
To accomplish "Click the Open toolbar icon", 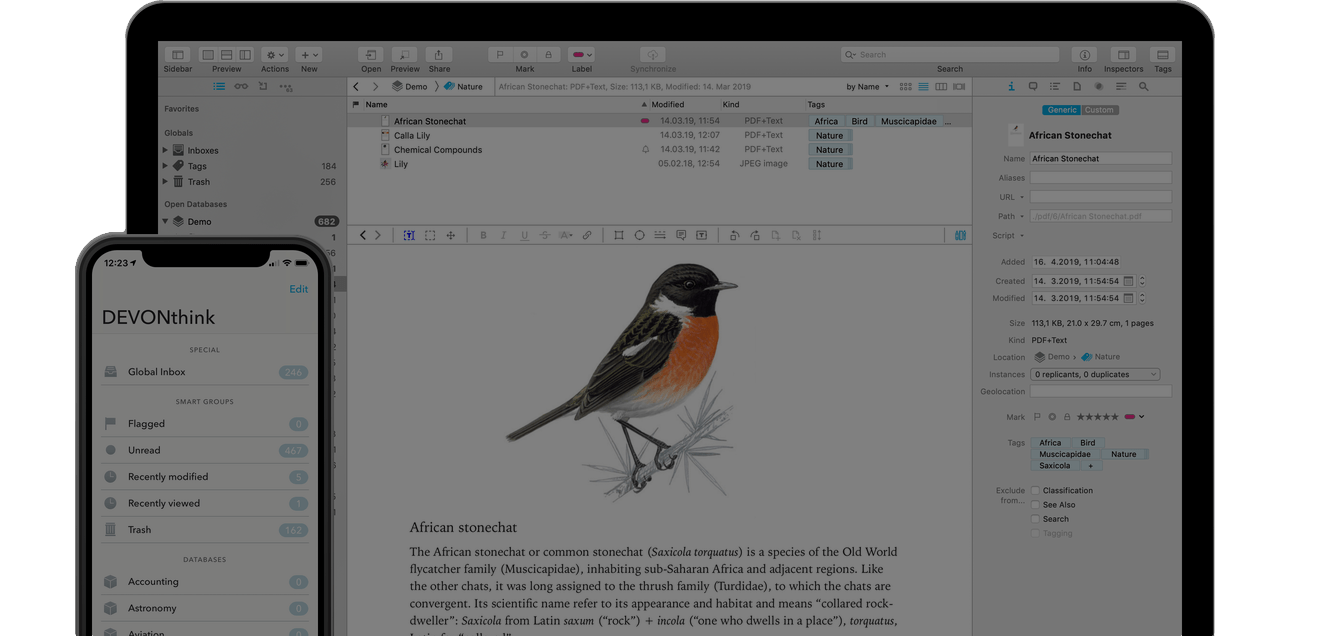I will coord(371,55).
